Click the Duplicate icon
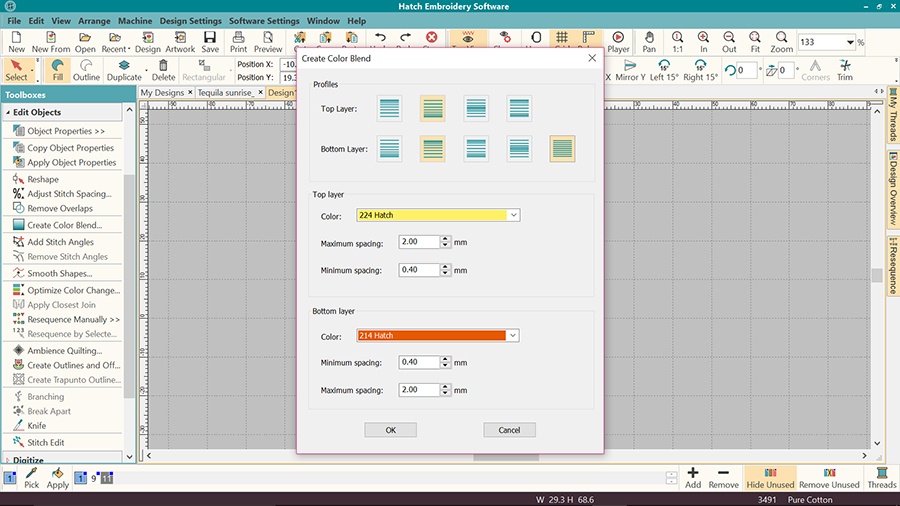This screenshot has width=900, height=506. [x=125, y=69]
